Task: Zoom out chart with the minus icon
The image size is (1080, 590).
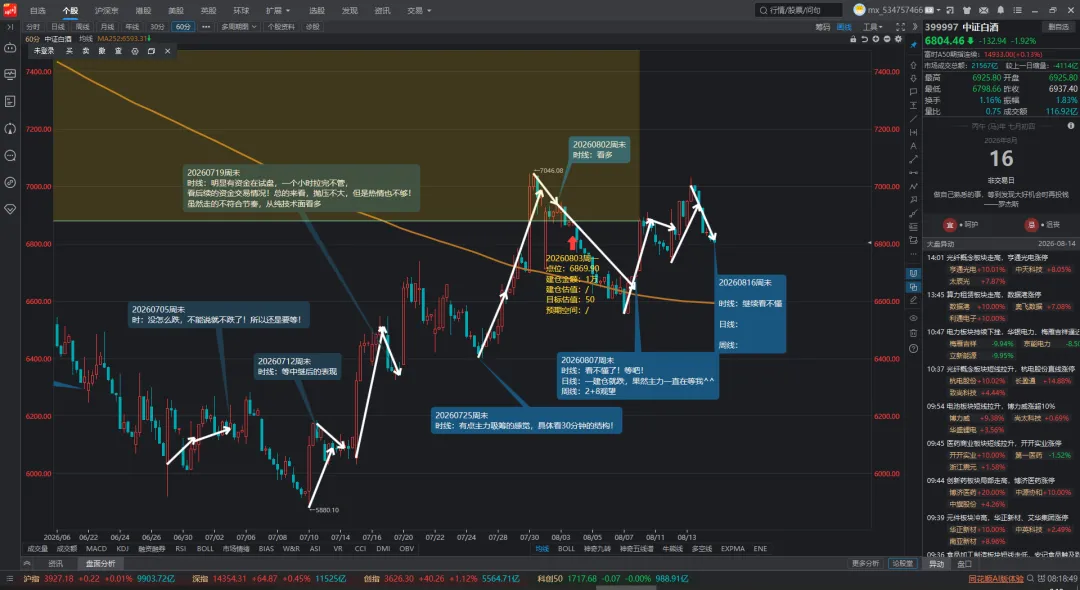Action: (887, 39)
